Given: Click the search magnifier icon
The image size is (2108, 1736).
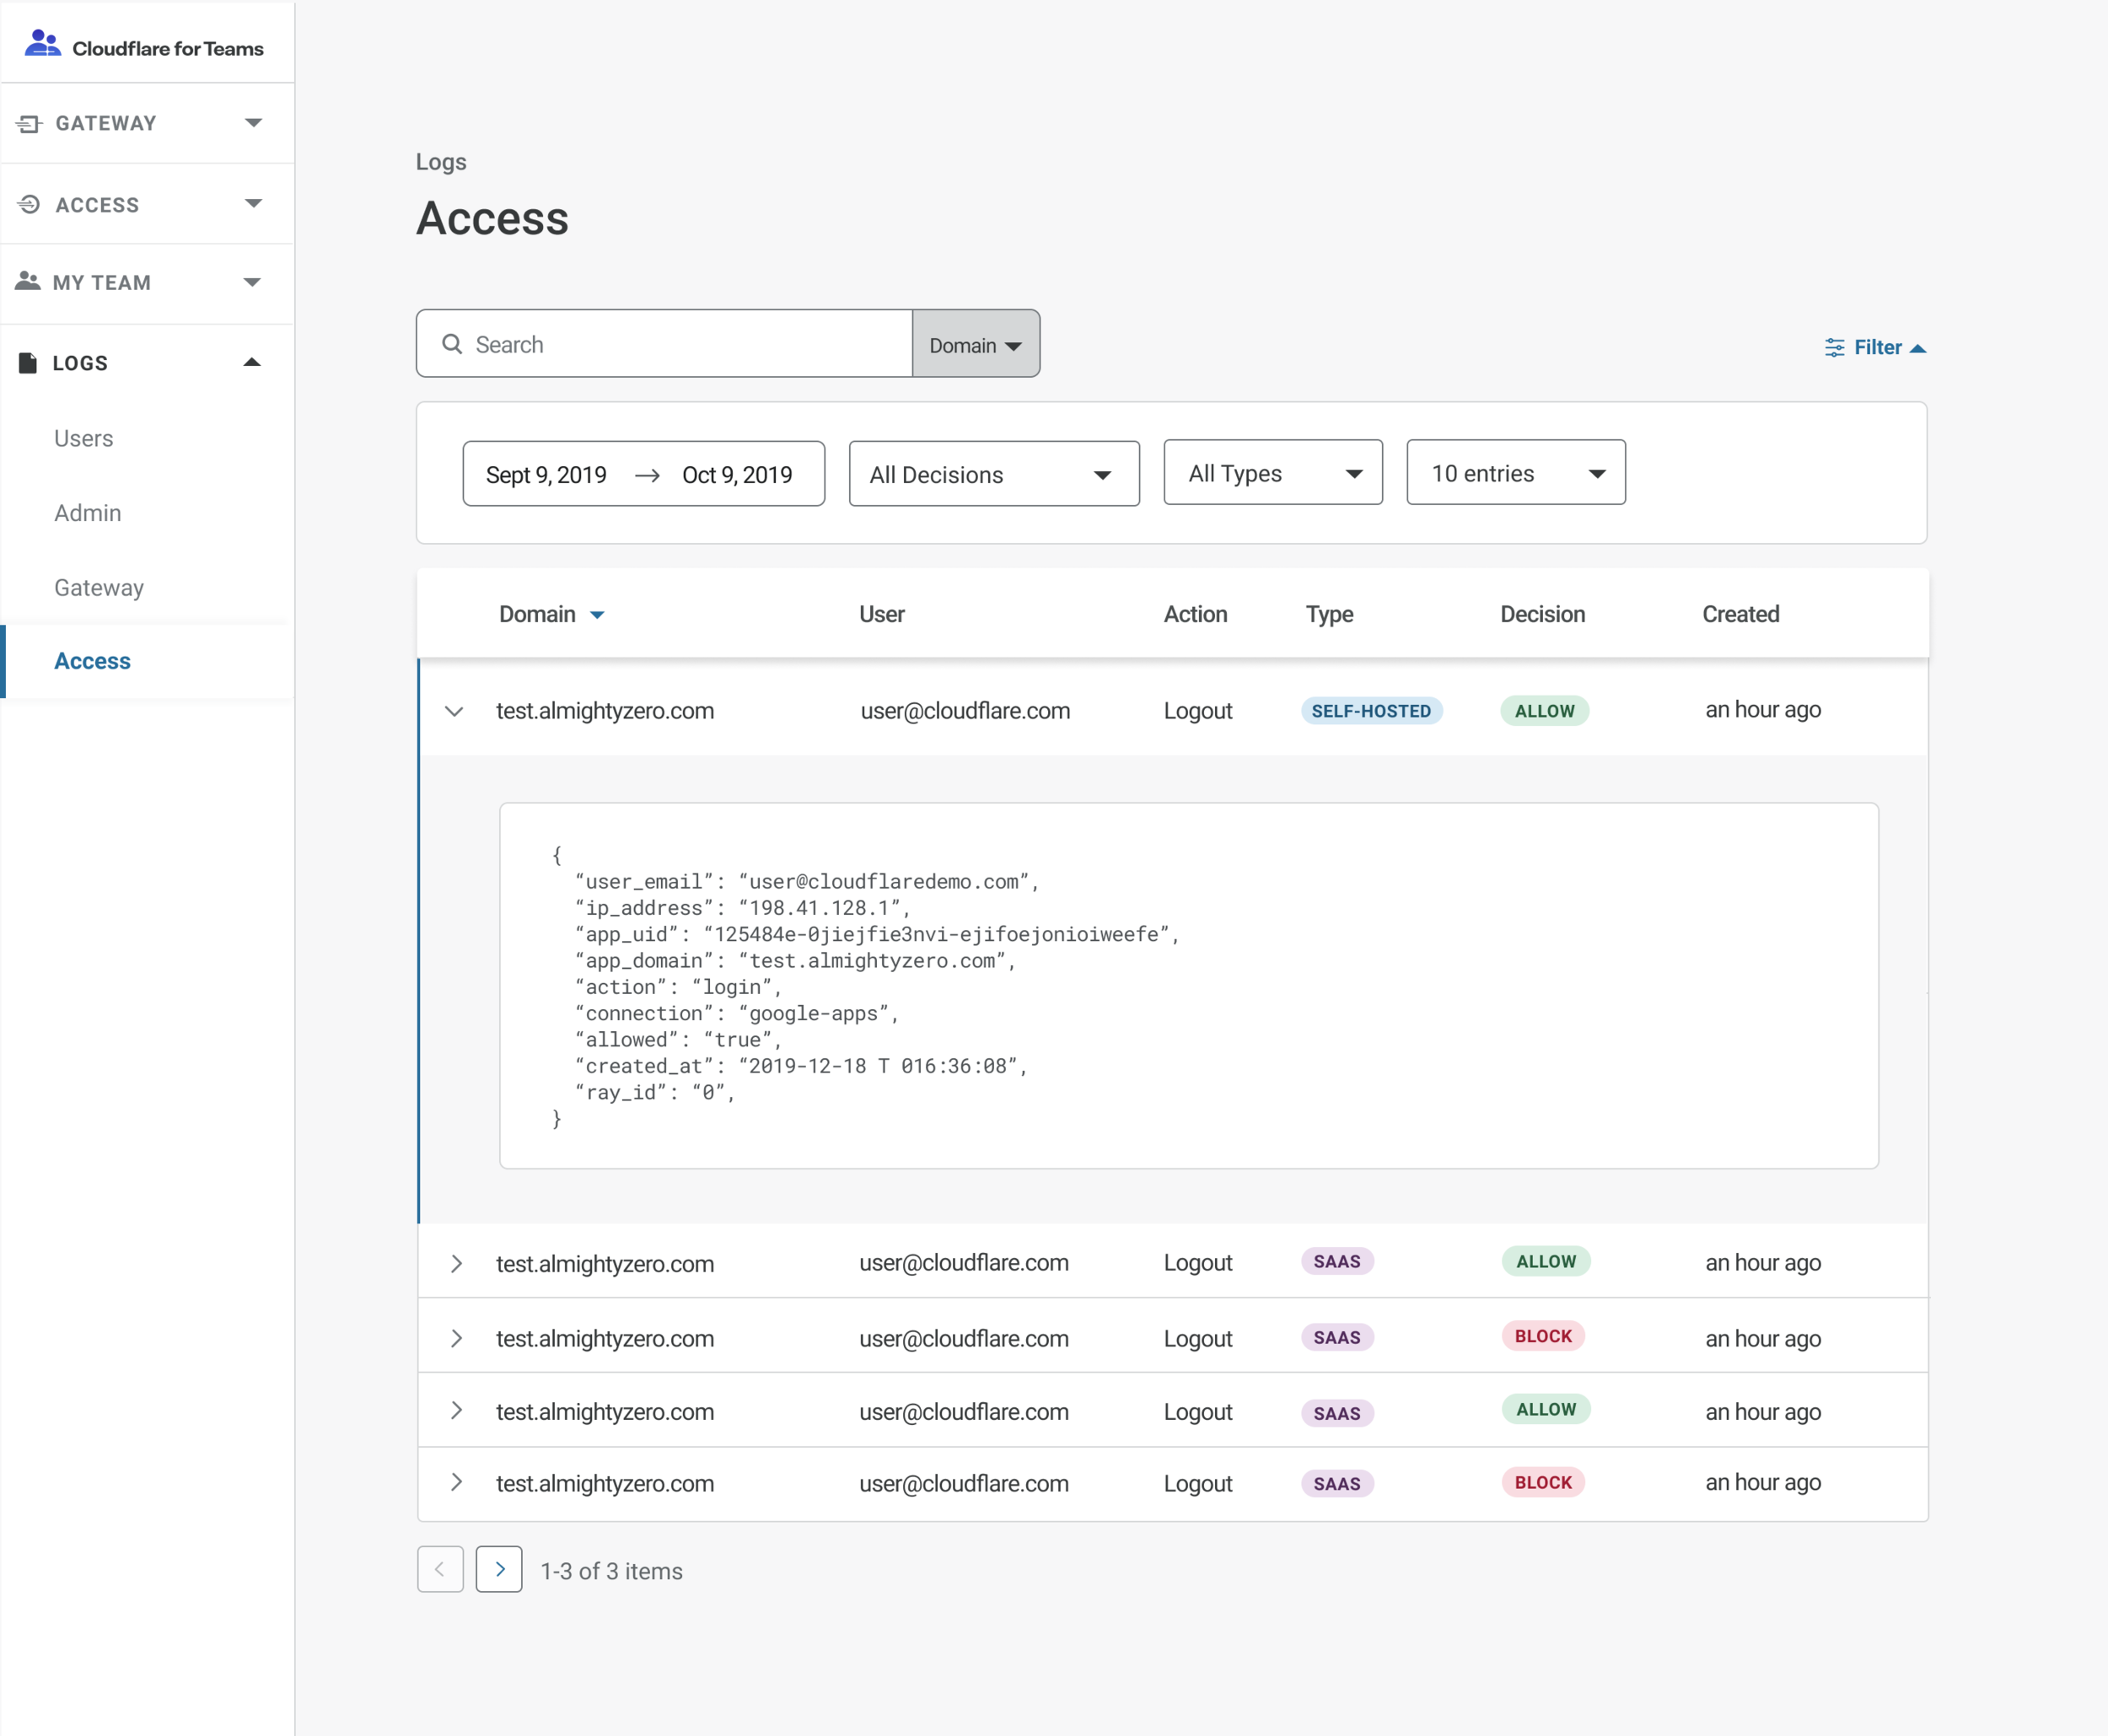Looking at the screenshot, I should (452, 344).
